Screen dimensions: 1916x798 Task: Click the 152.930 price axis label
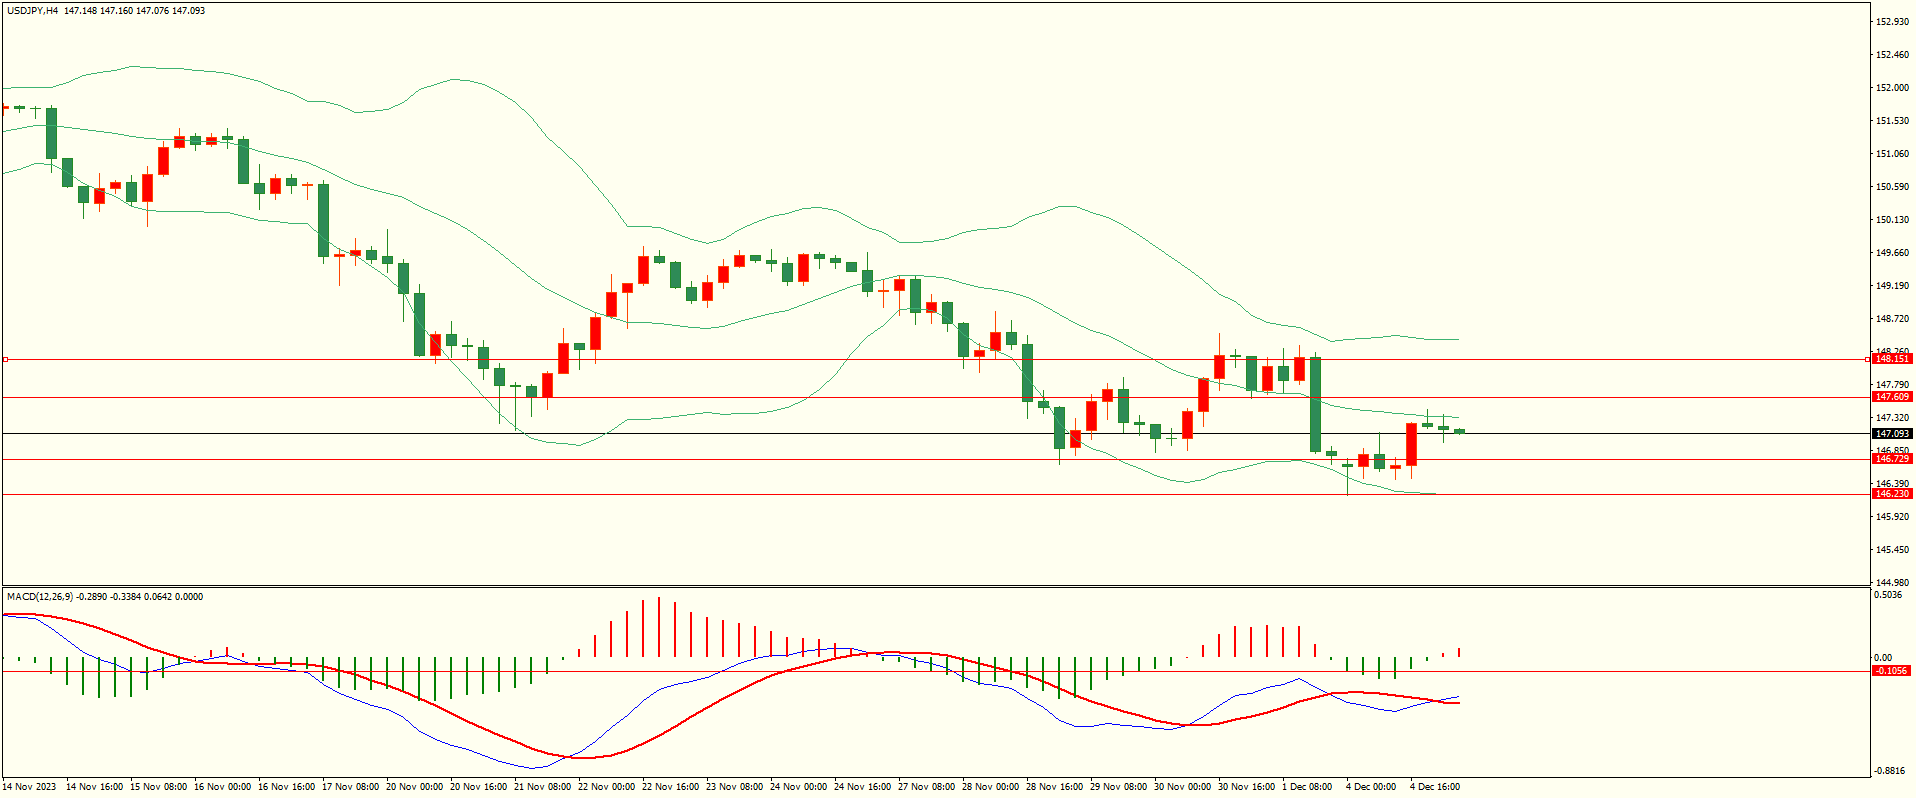pos(1892,22)
